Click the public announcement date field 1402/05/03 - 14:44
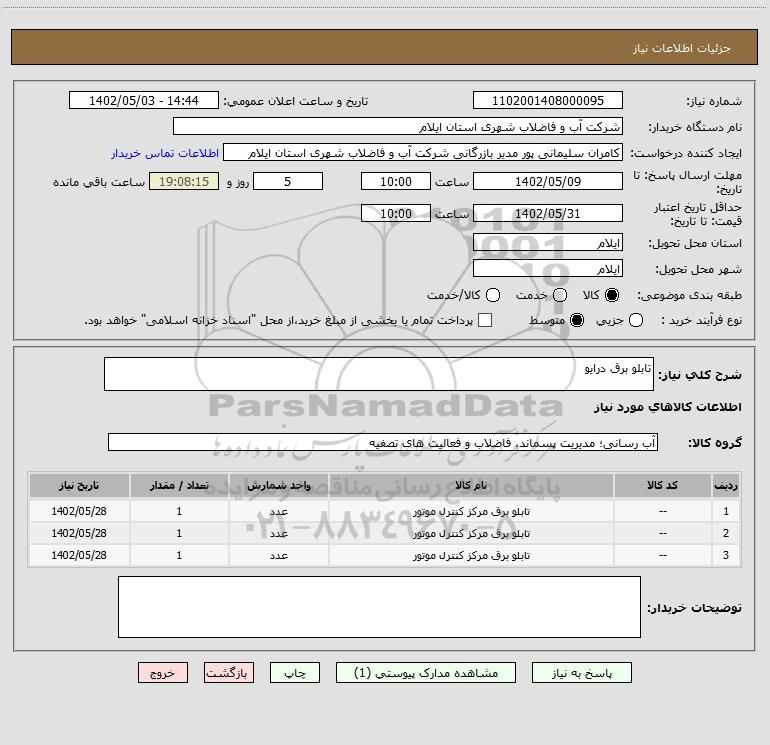The width and height of the screenshot is (770, 745). point(144,101)
